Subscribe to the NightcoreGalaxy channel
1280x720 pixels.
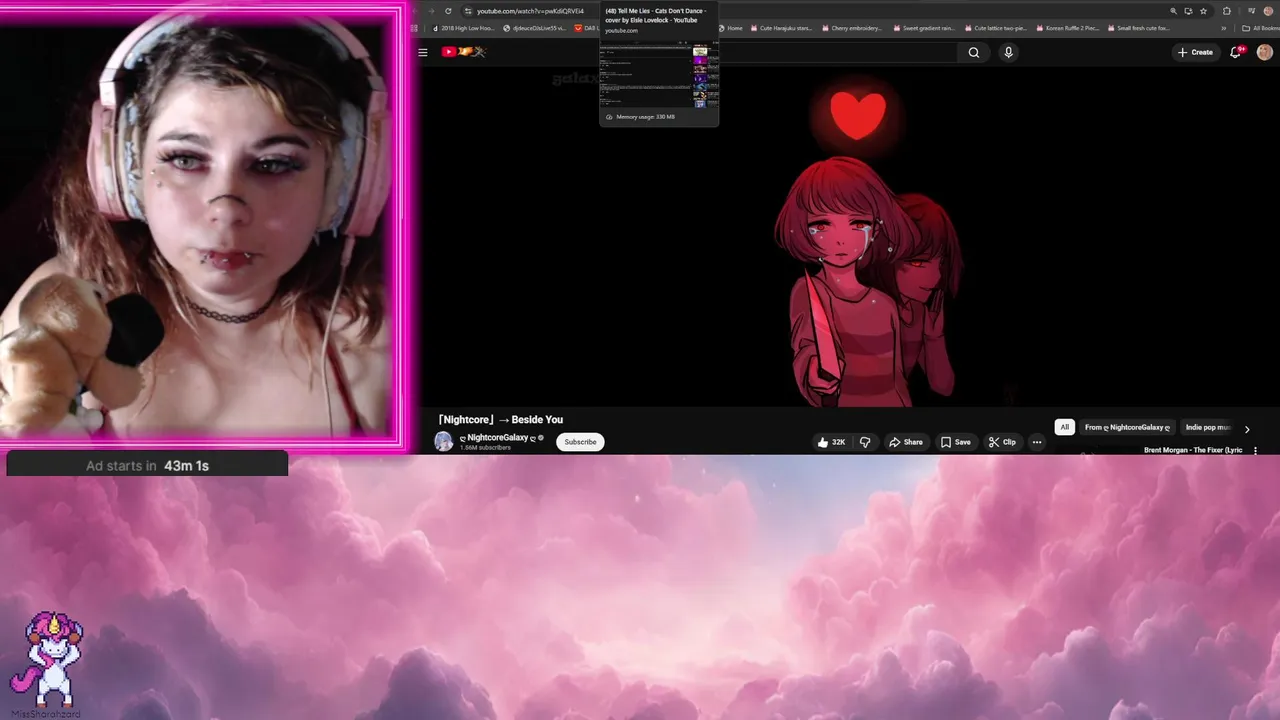[580, 442]
